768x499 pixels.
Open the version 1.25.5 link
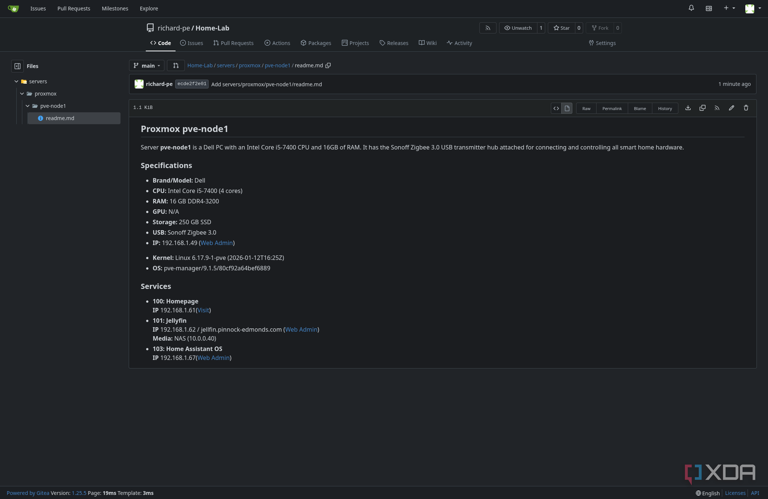79,493
